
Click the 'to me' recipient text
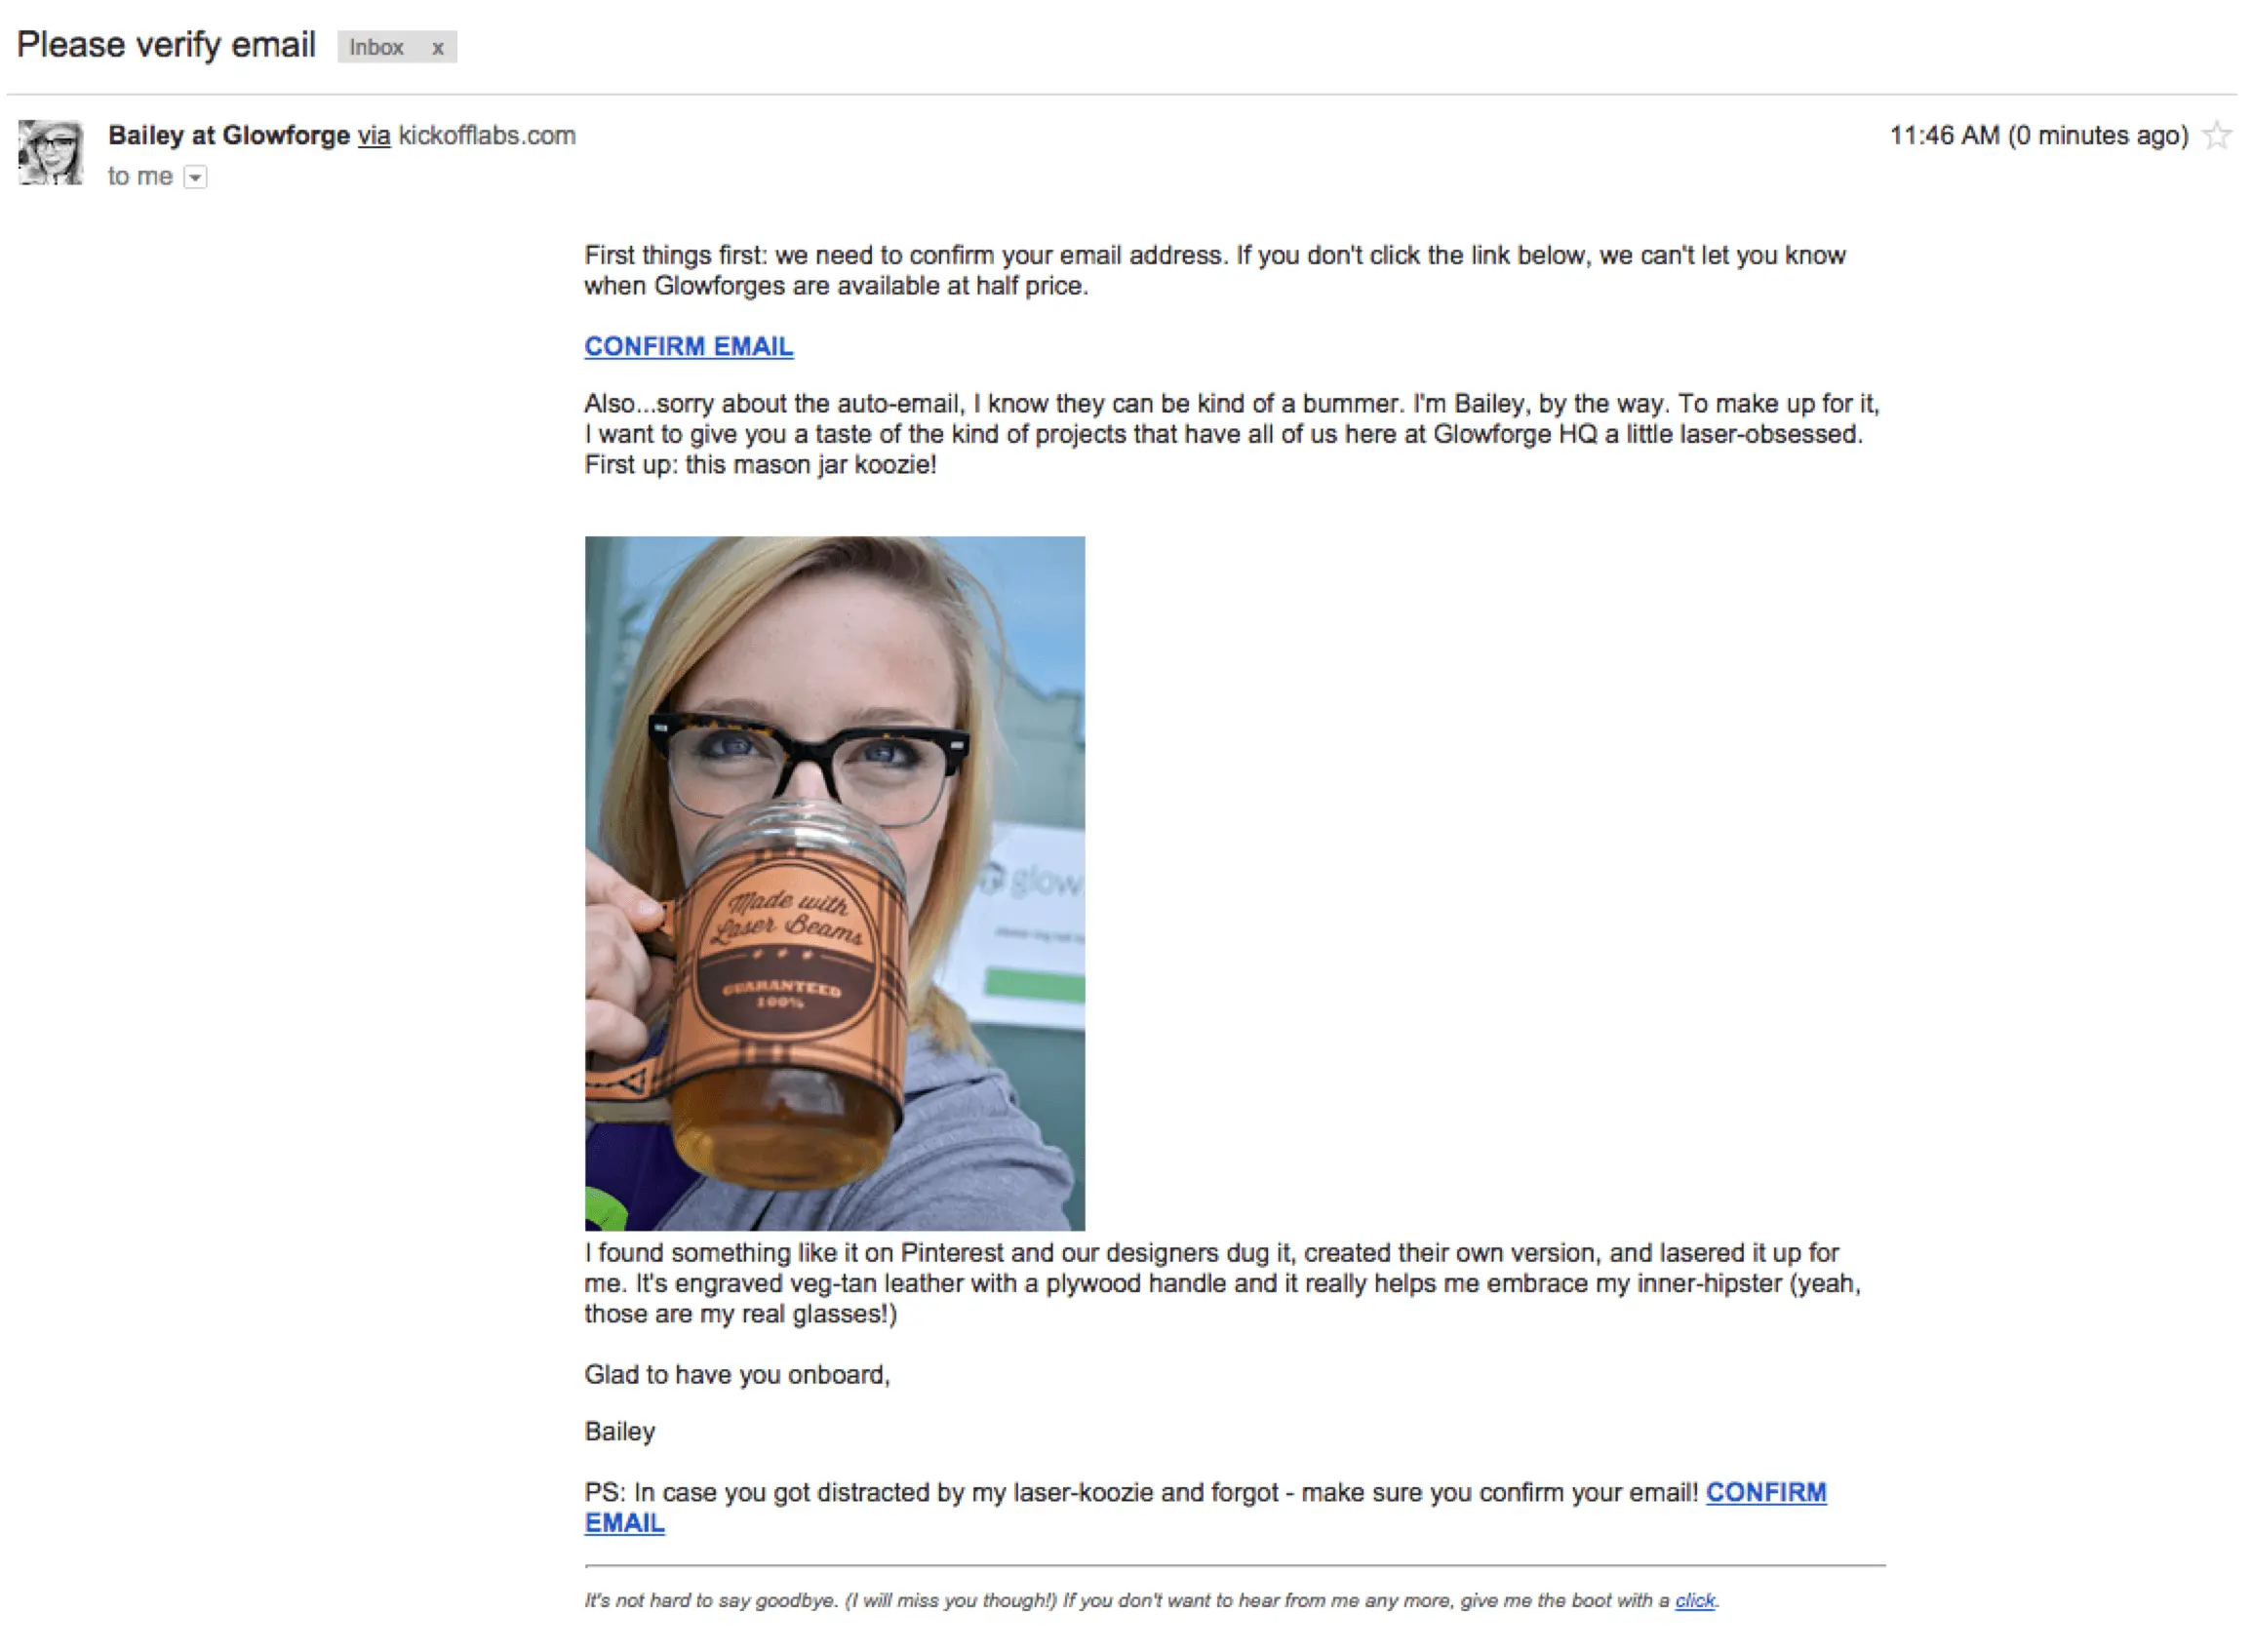tap(140, 177)
